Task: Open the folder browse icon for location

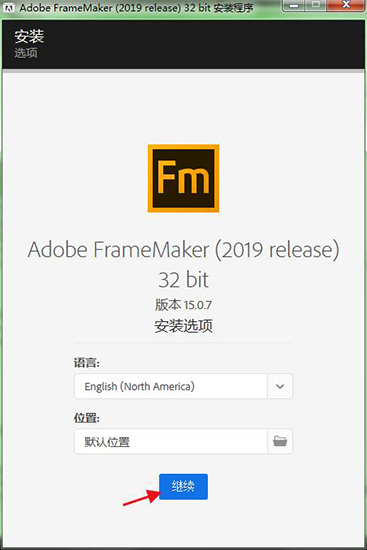Action: pos(280,441)
